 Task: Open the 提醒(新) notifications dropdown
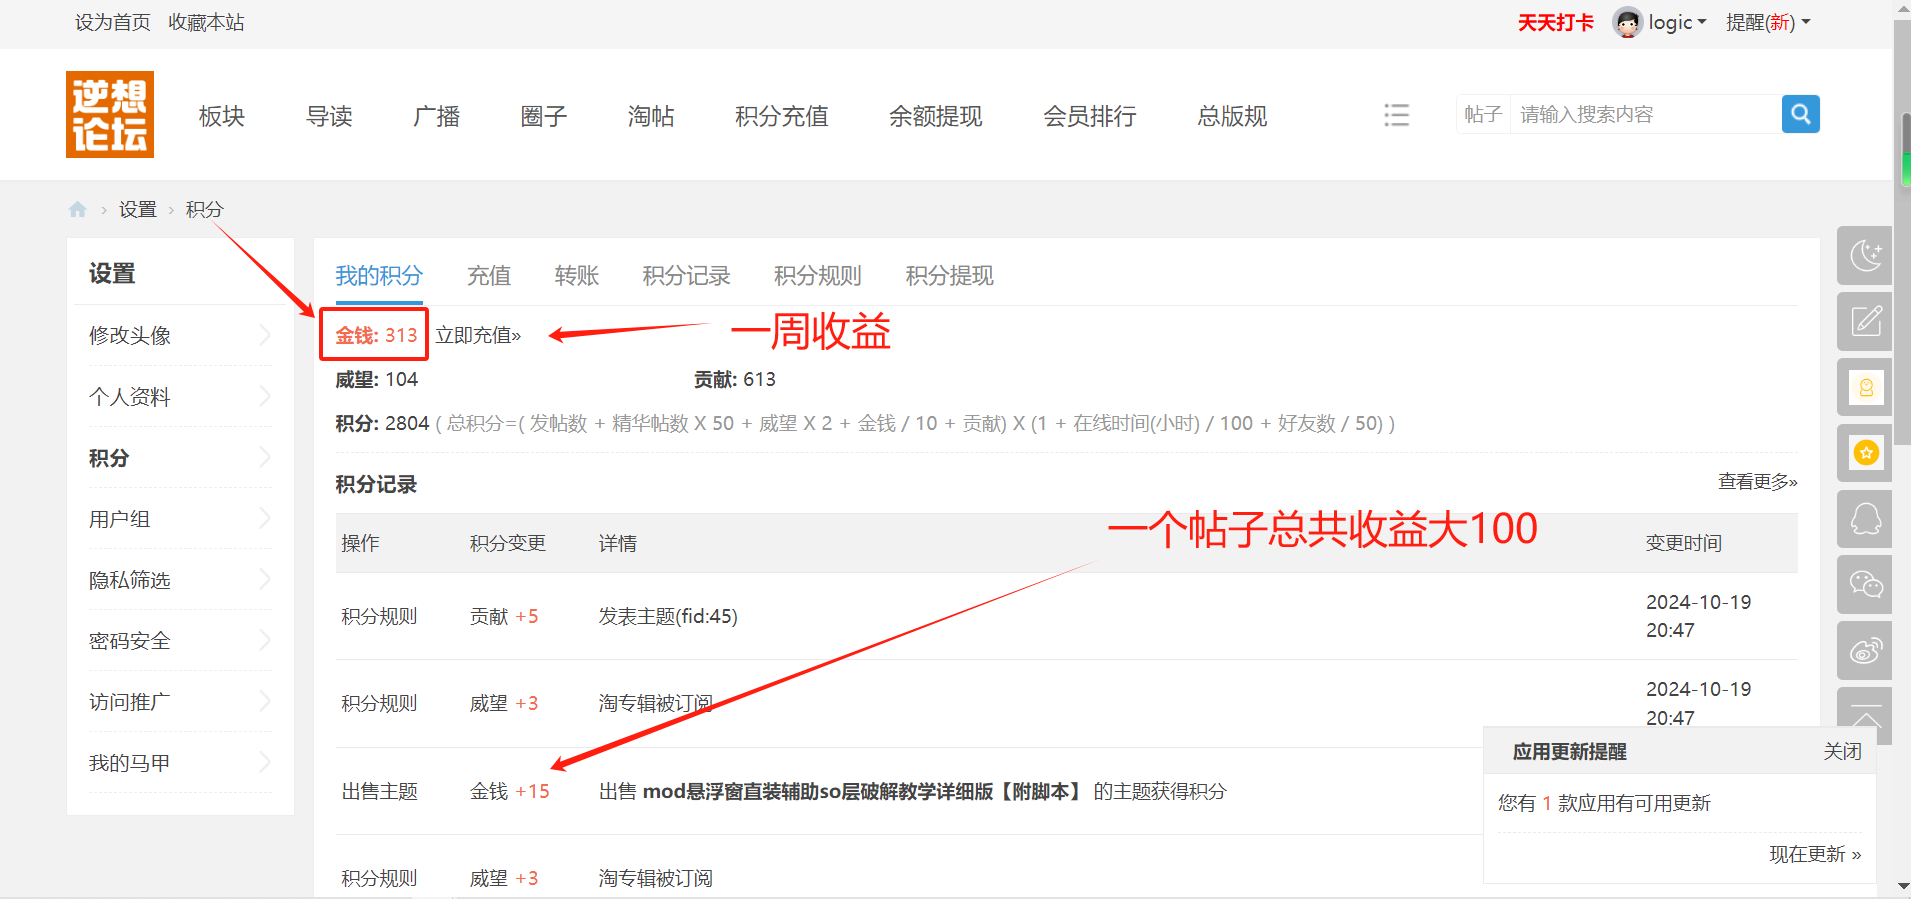click(x=1768, y=22)
